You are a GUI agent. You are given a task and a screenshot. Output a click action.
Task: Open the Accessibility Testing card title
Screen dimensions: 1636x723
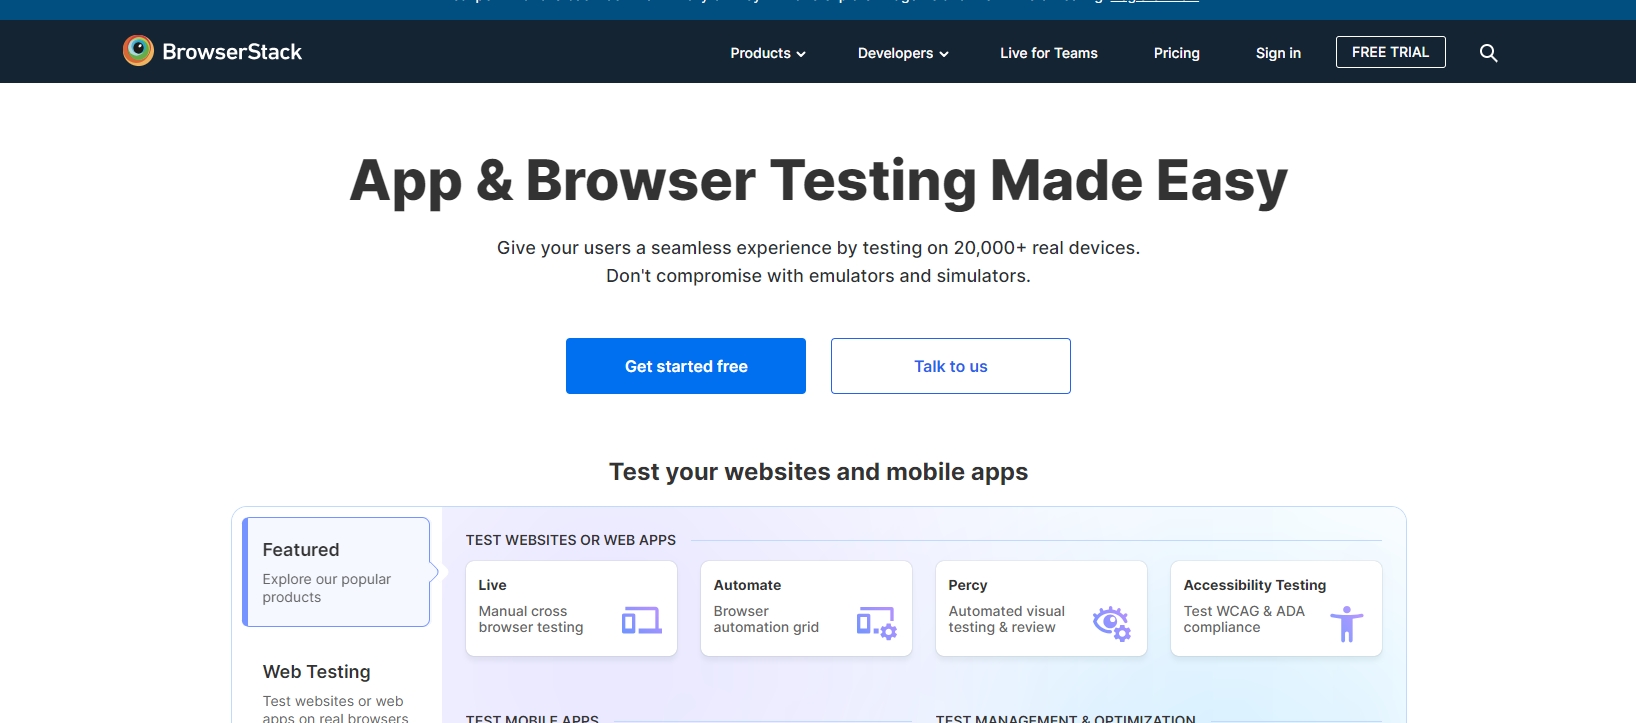[1254, 585]
